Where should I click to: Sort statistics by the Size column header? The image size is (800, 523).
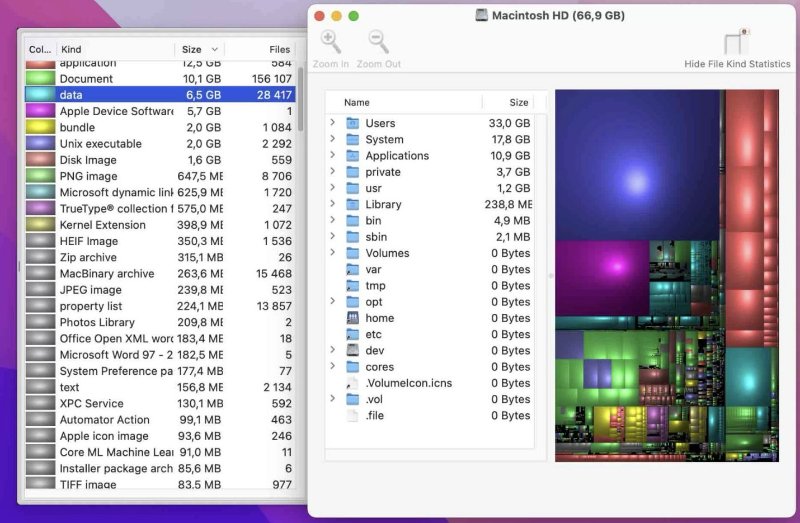pyautogui.click(x=199, y=49)
